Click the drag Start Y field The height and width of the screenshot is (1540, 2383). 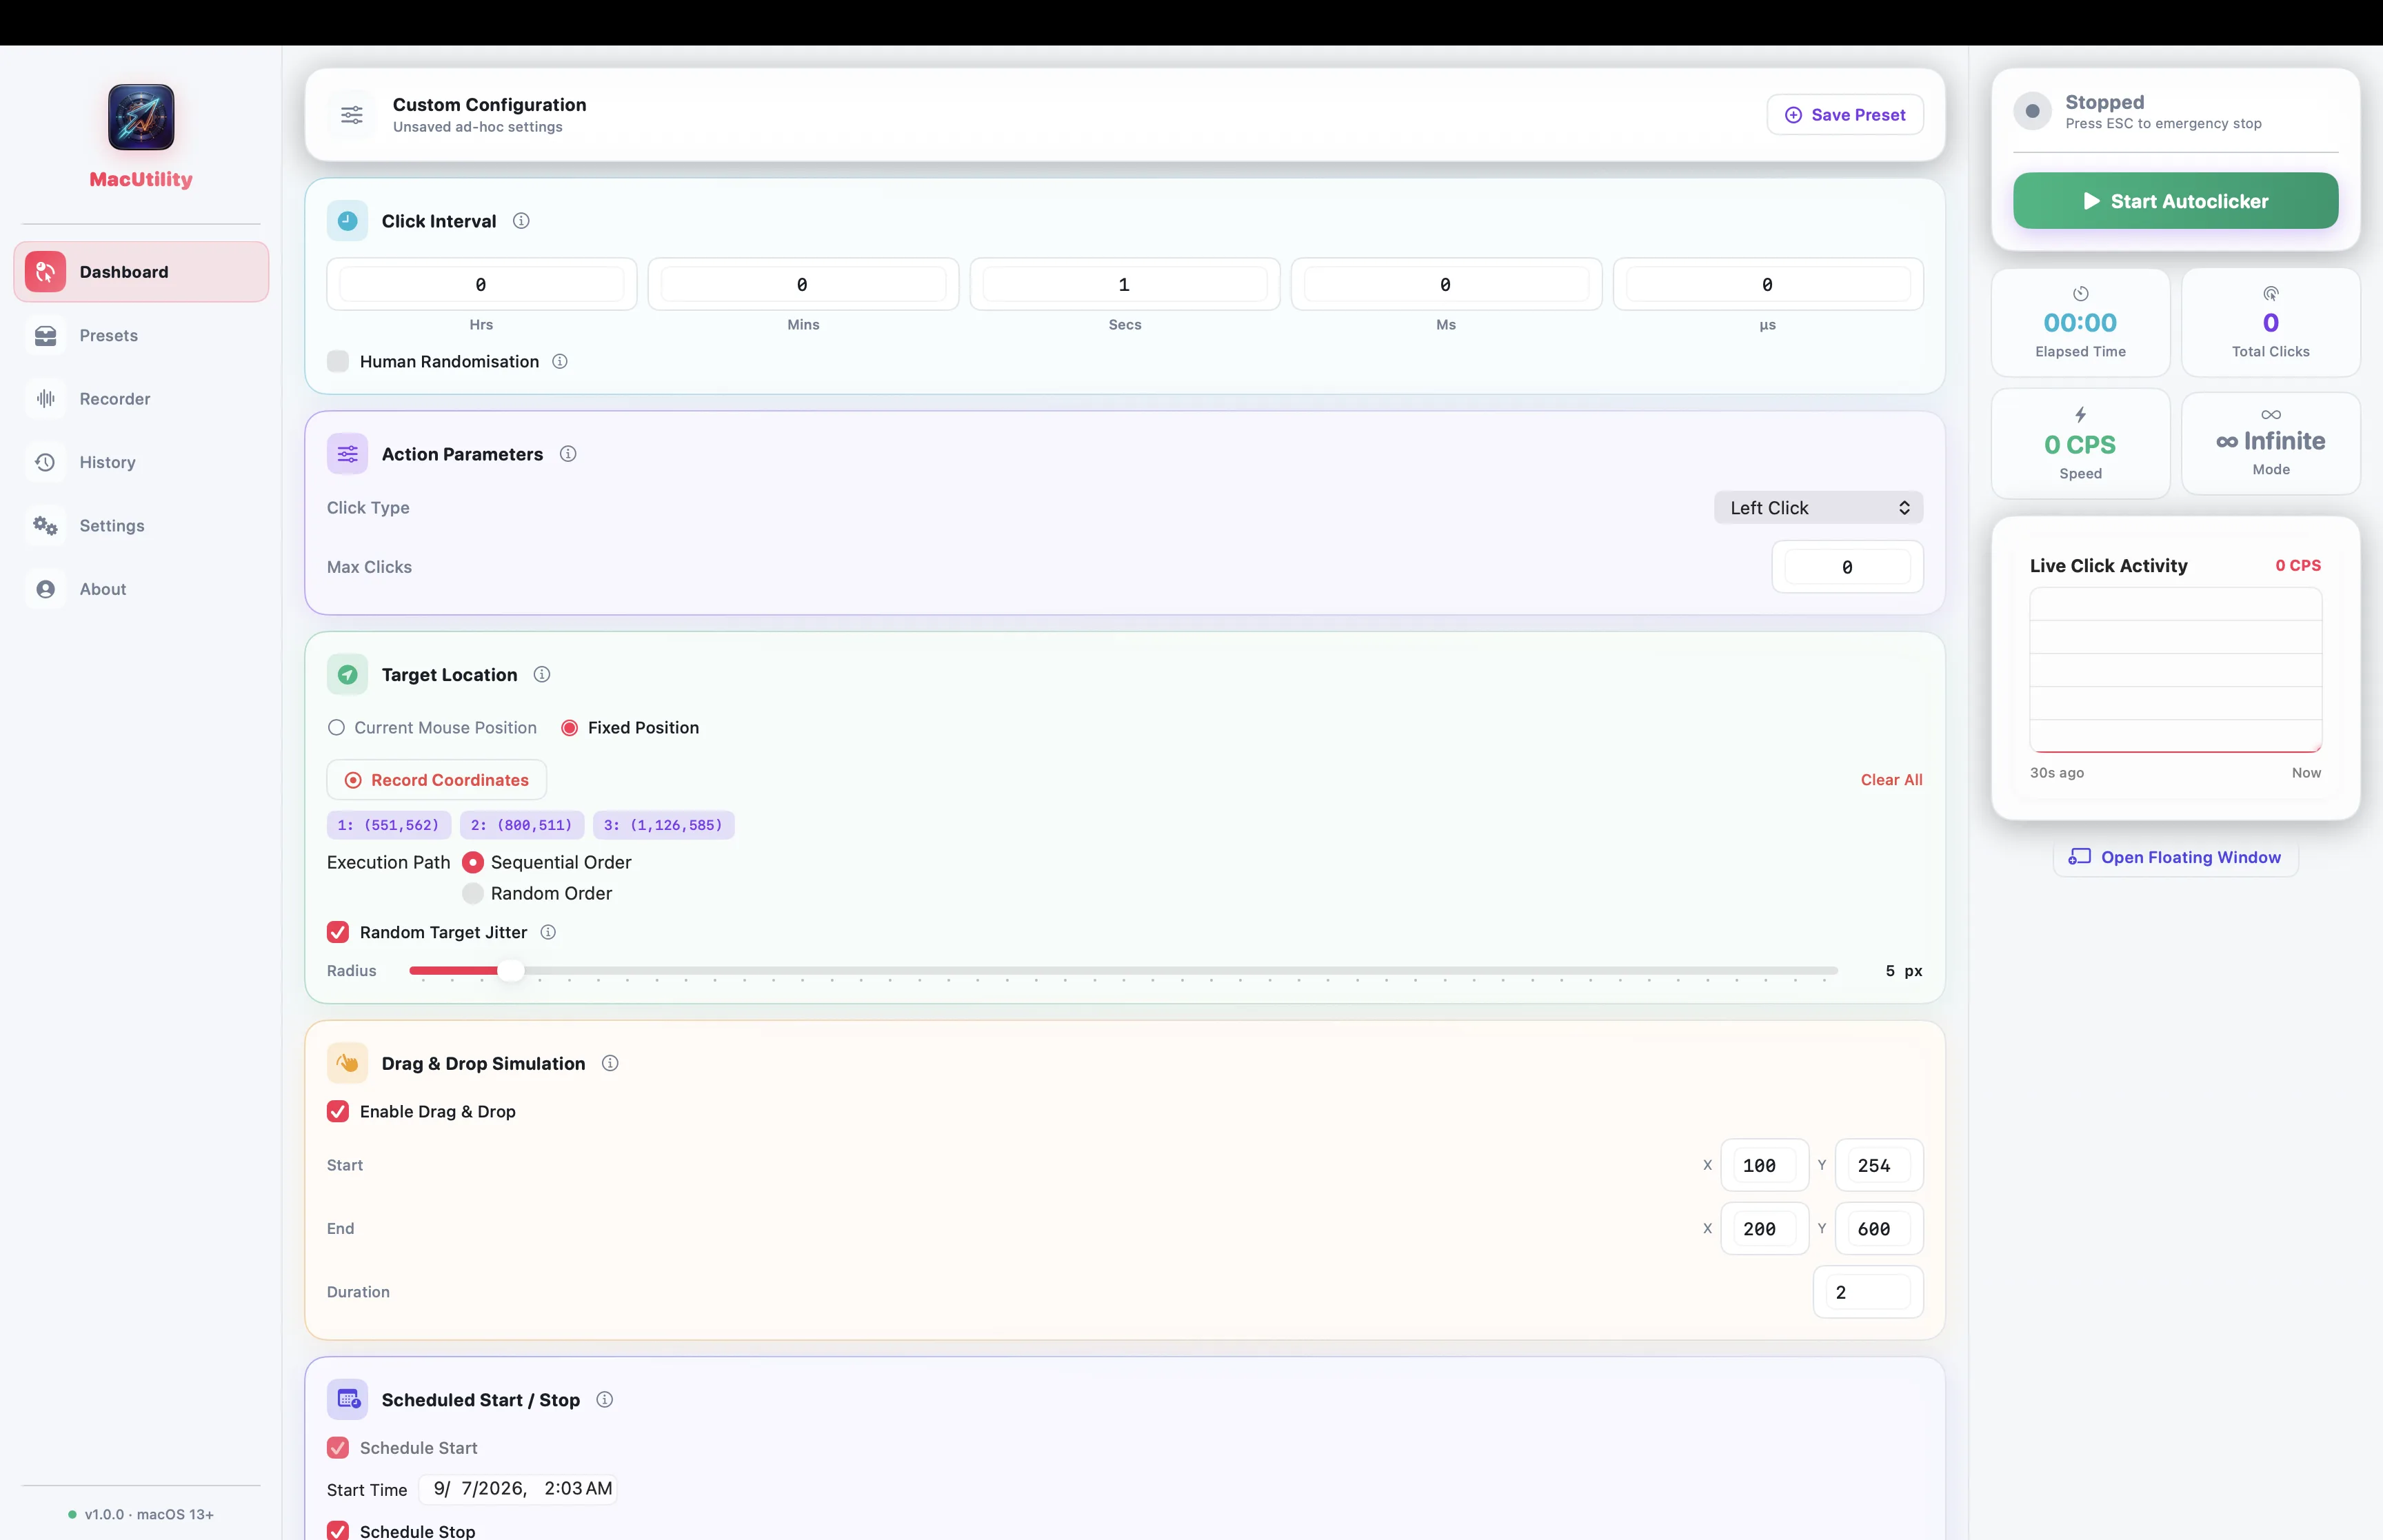[x=1879, y=1166]
